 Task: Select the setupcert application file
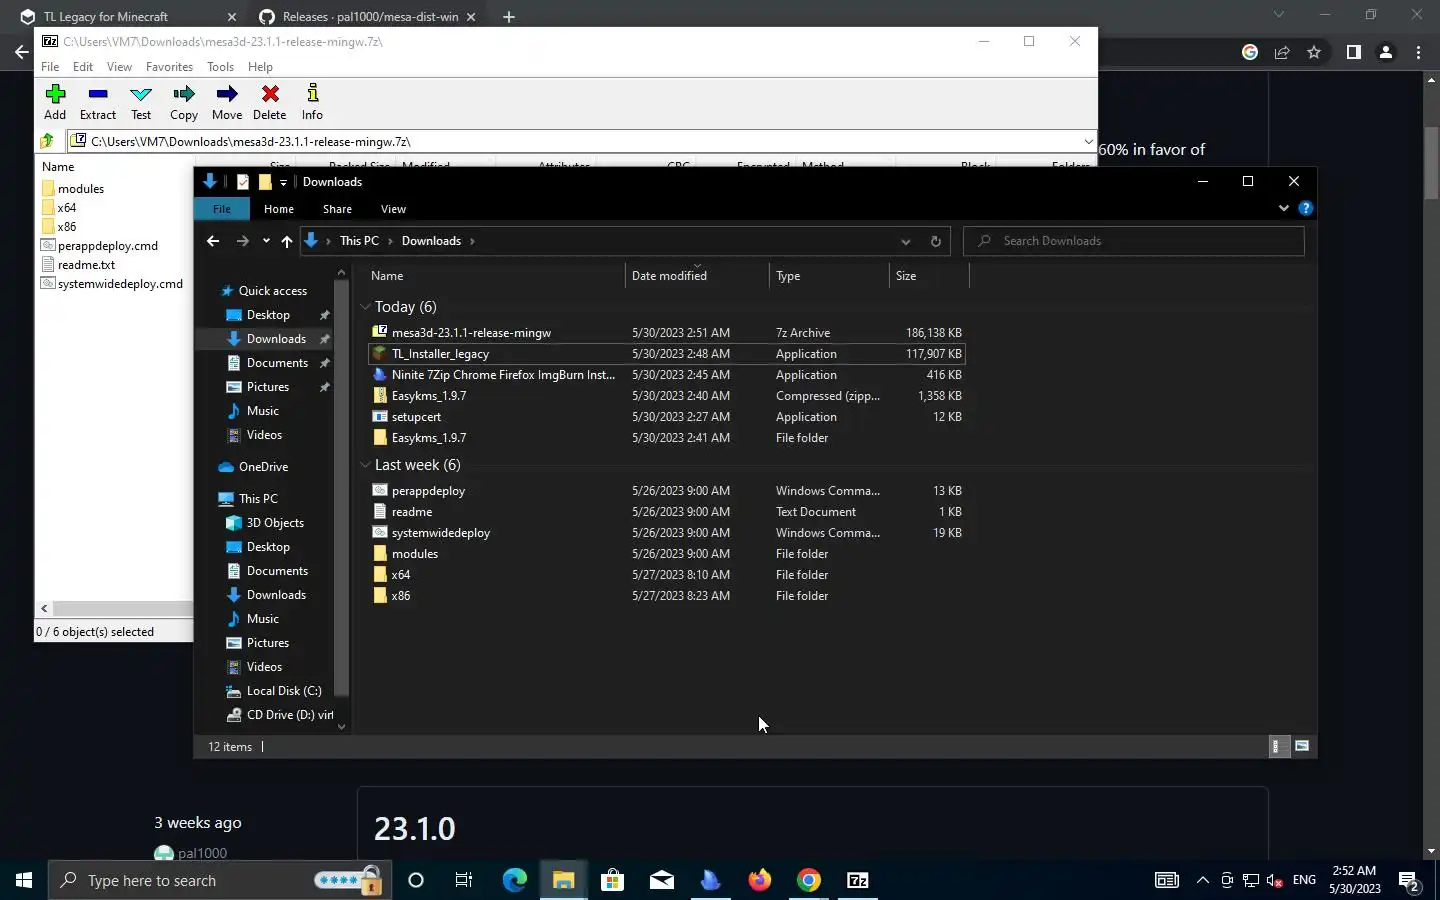pos(666,416)
